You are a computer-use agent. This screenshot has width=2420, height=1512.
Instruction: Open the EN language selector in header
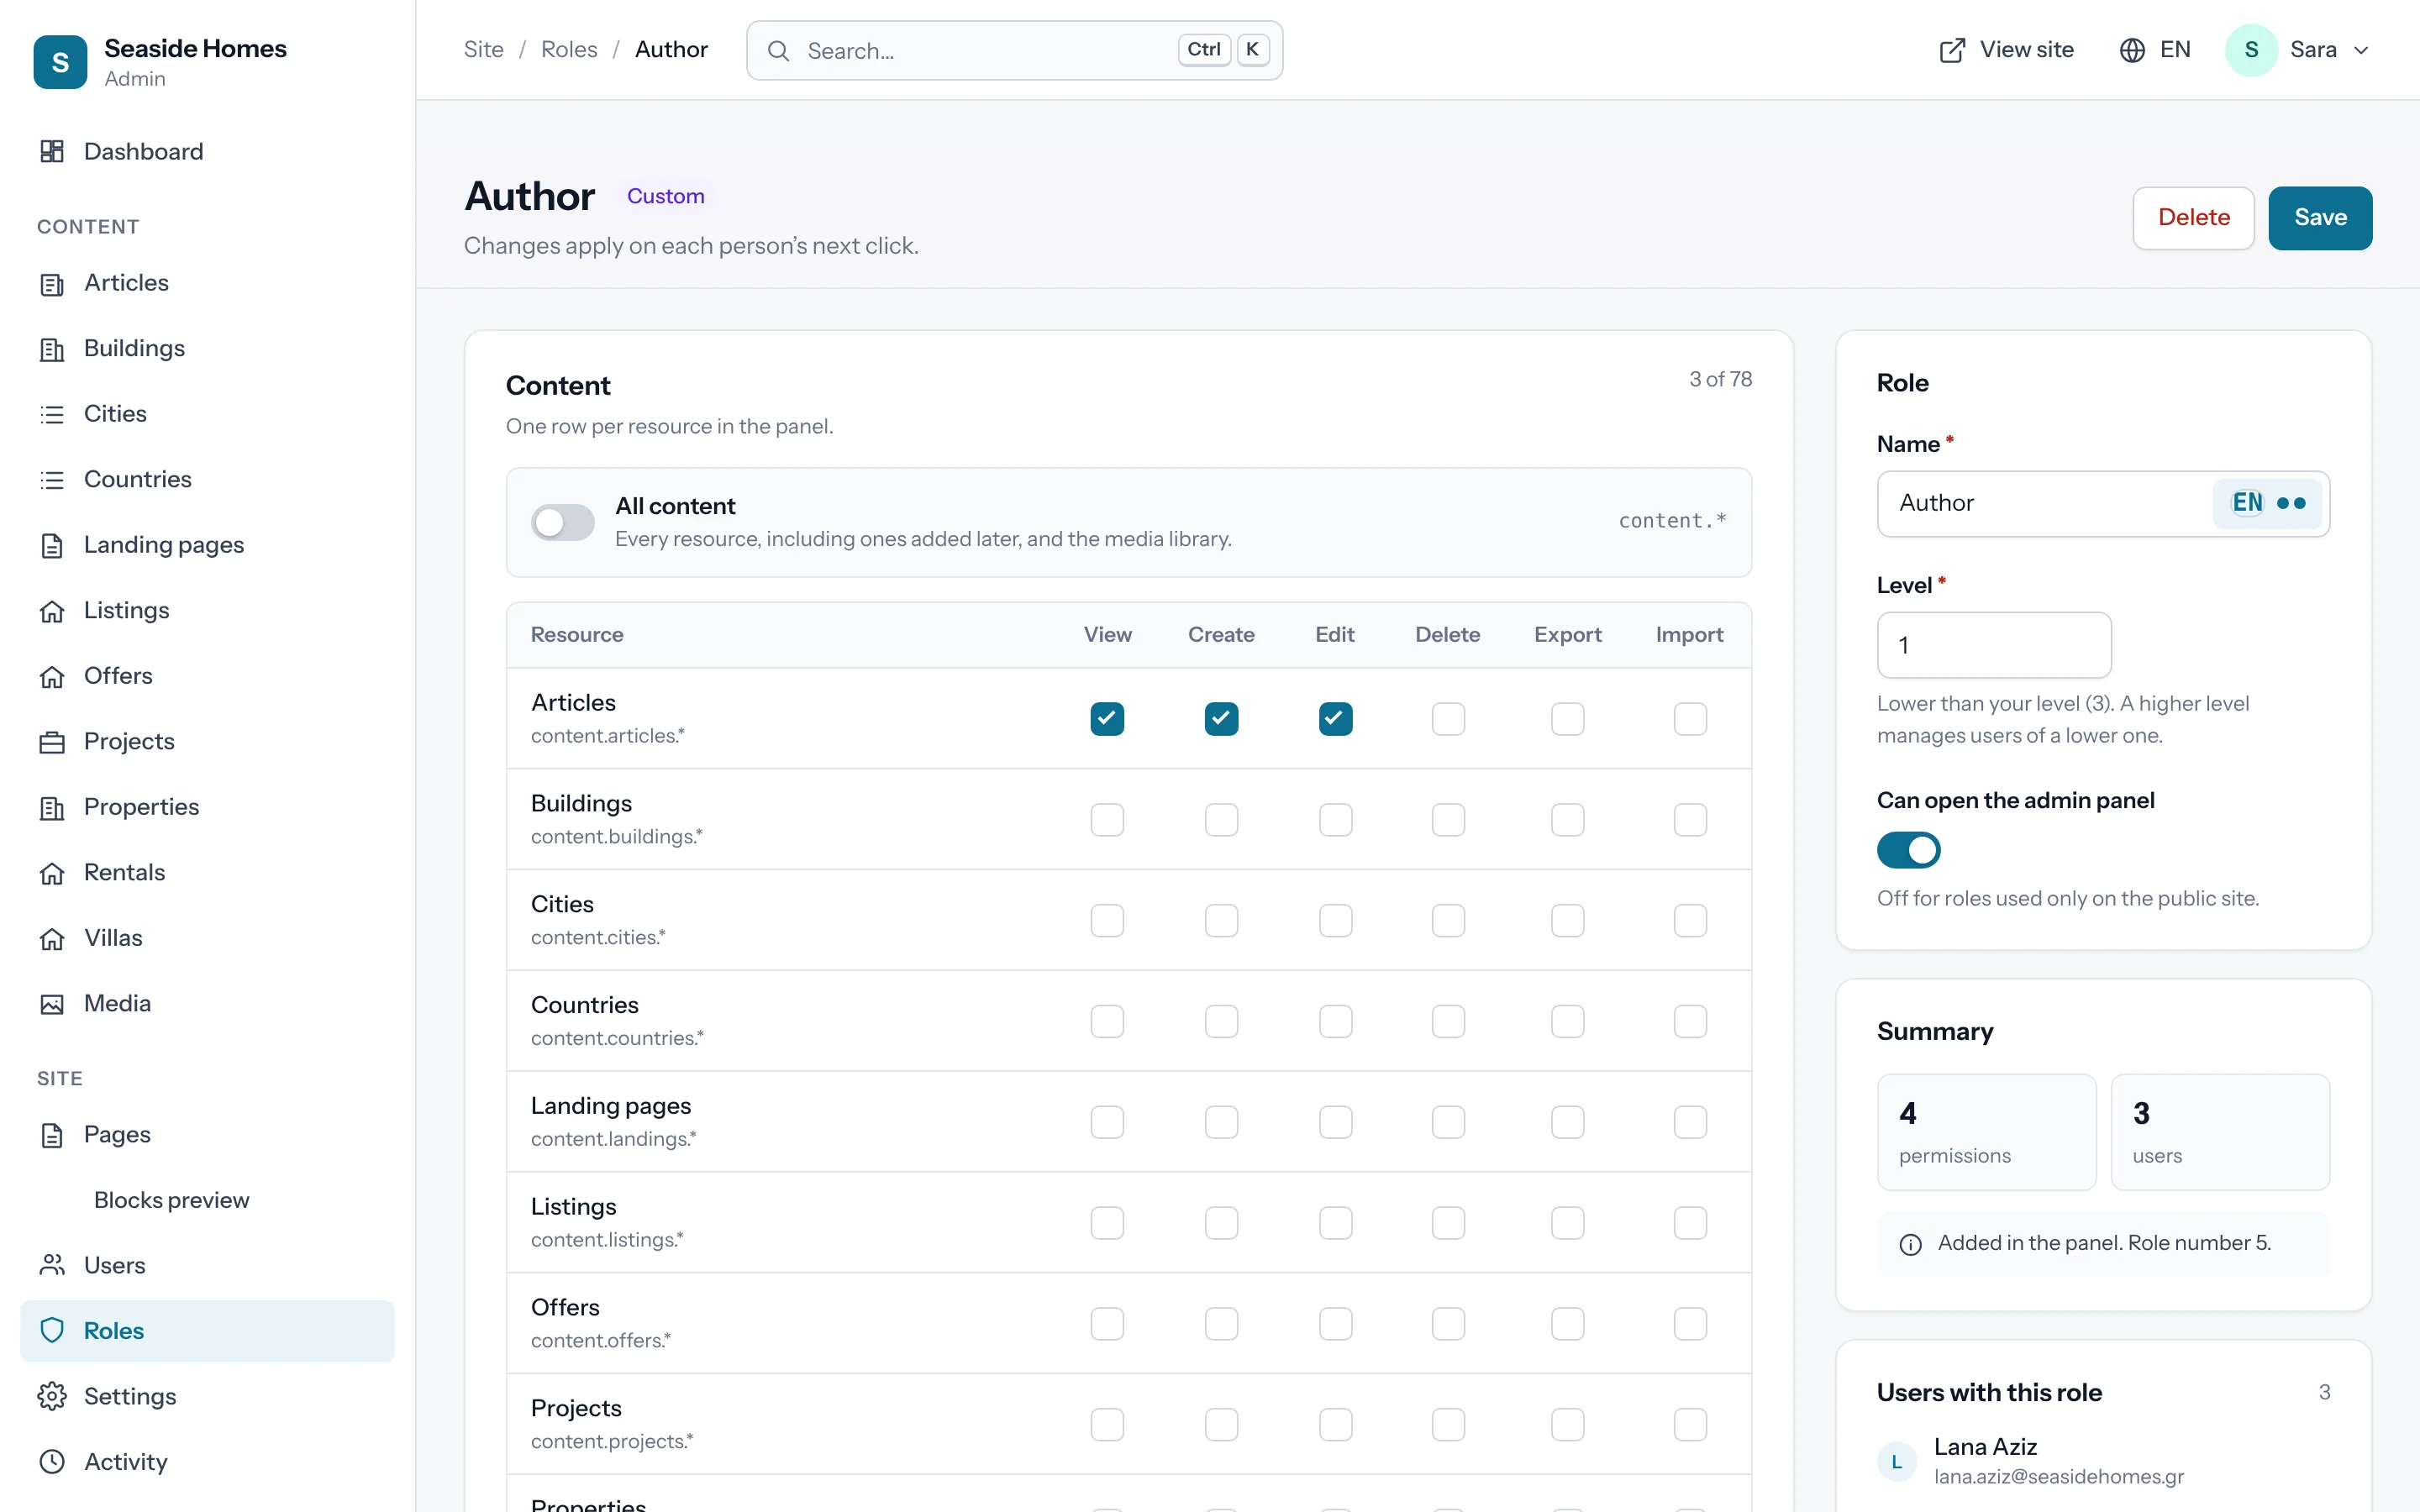tap(2155, 50)
